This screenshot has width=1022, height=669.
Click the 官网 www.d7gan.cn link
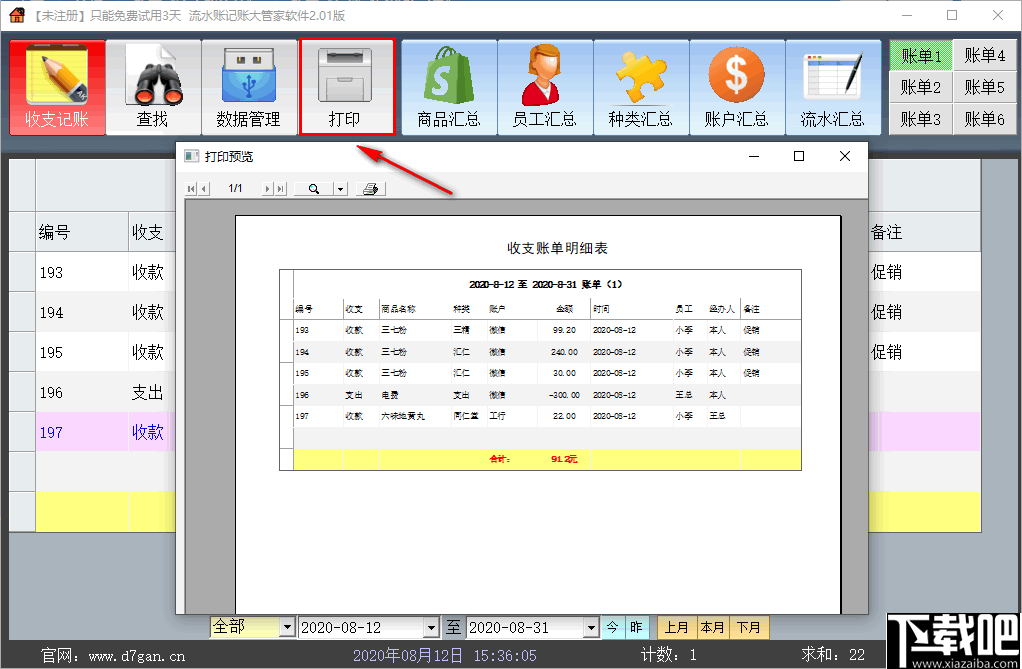click(113, 655)
